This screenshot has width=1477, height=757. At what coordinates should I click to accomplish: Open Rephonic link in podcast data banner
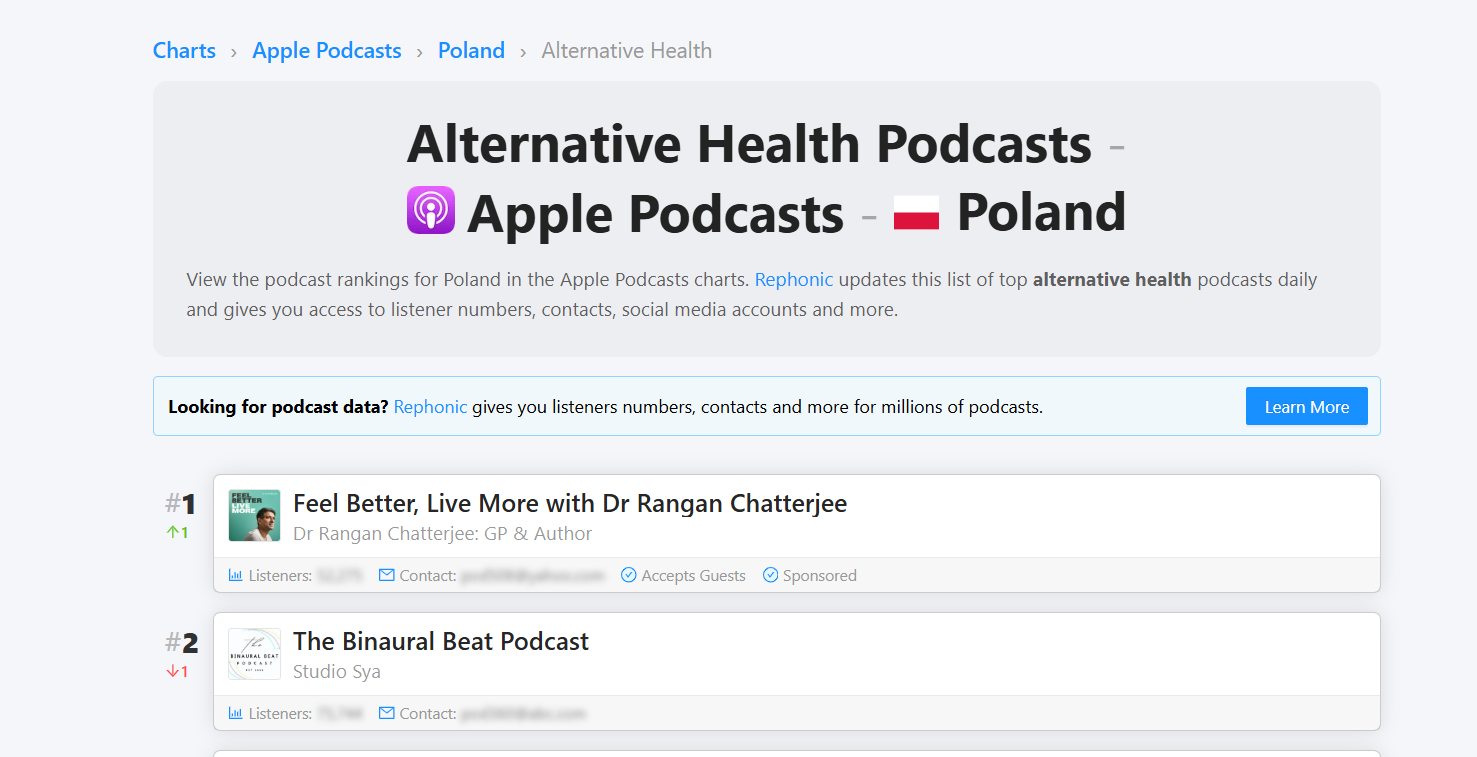[430, 407]
